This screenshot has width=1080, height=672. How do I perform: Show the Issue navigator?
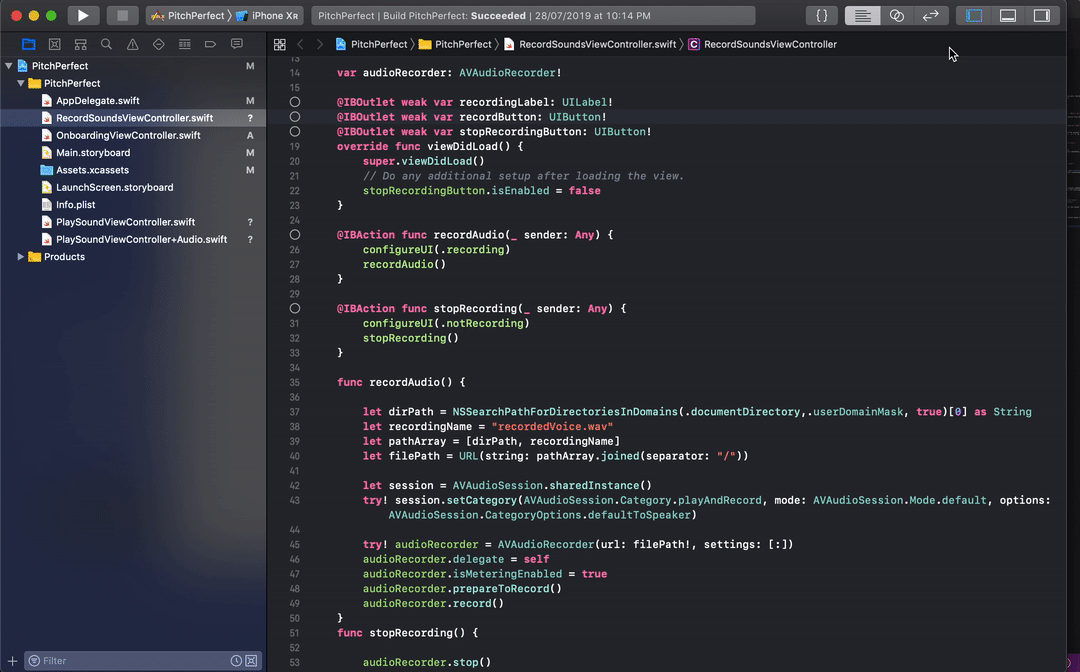pyautogui.click(x=132, y=44)
